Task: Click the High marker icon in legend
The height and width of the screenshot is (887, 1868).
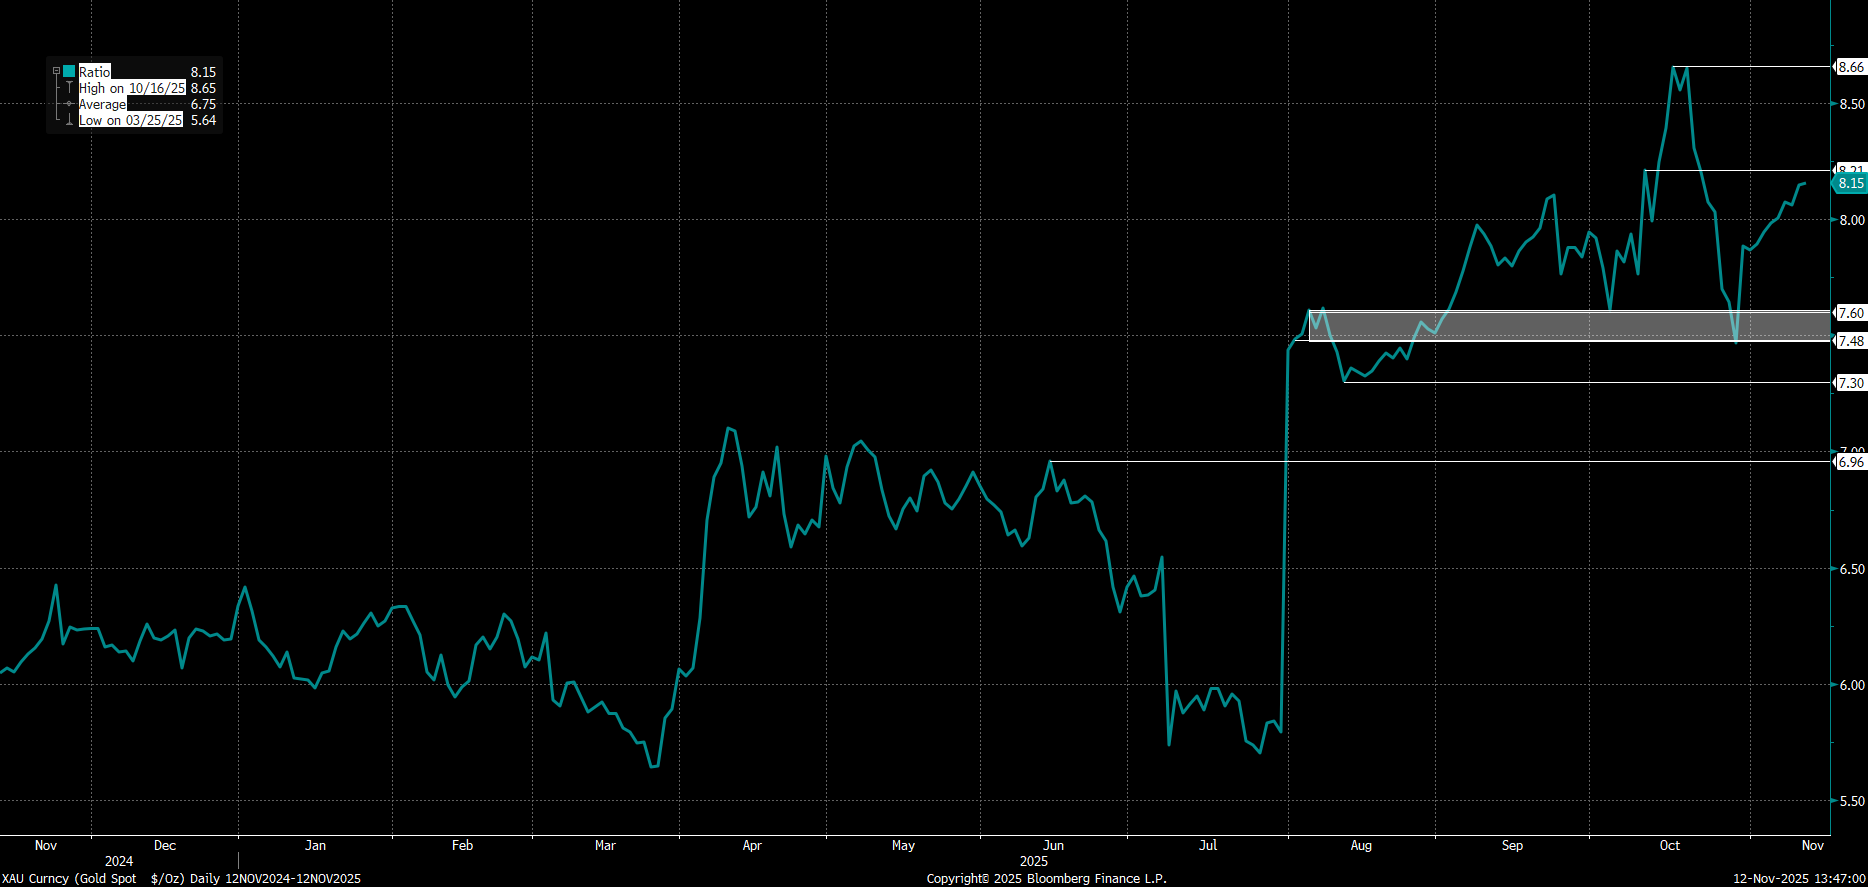Action: click(69, 88)
